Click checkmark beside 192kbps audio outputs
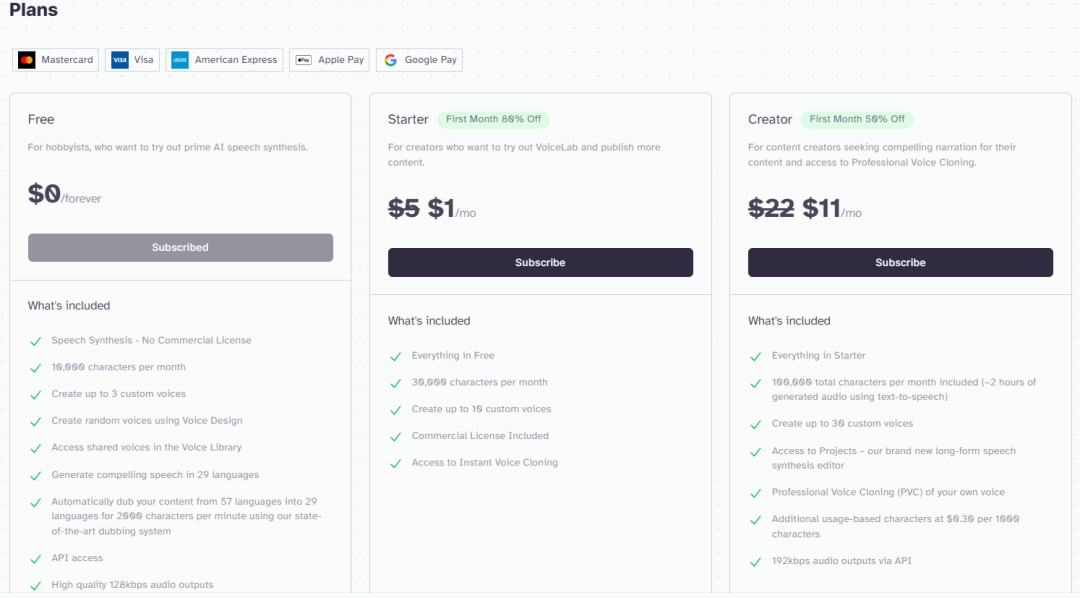1080x598 pixels. (756, 562)
